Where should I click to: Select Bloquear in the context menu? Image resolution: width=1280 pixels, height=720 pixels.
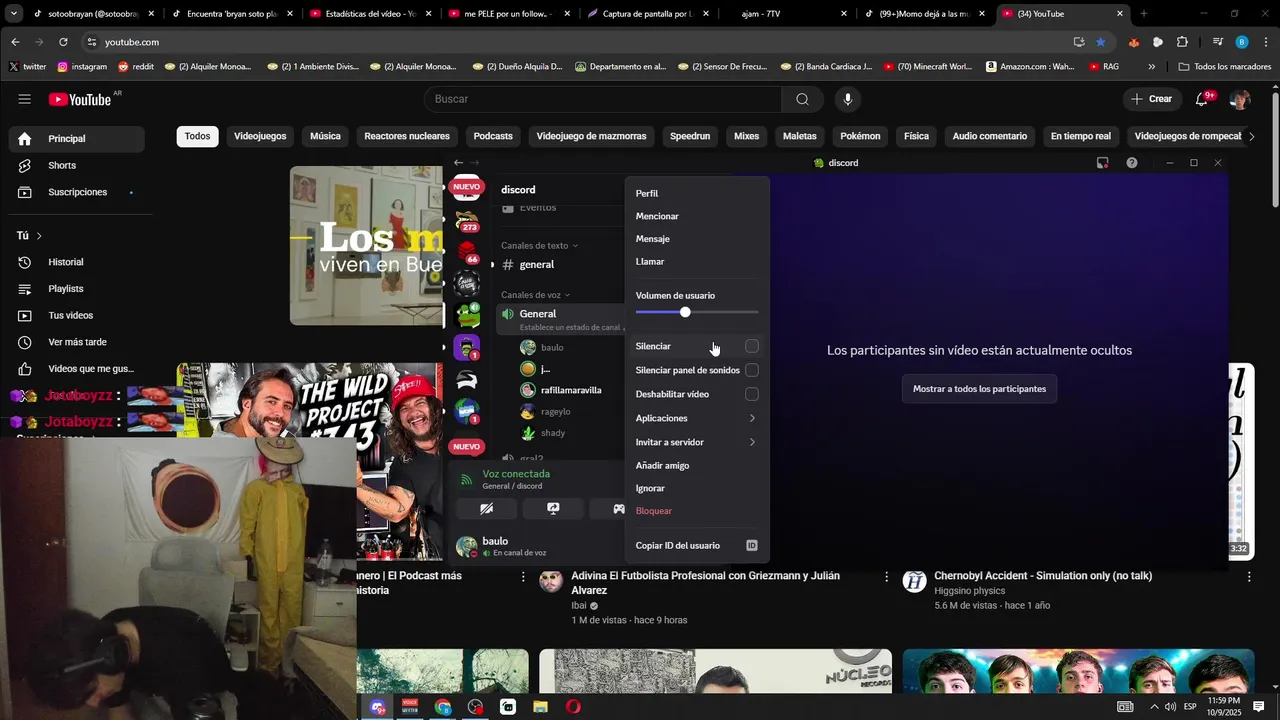[x=697, y=511]
